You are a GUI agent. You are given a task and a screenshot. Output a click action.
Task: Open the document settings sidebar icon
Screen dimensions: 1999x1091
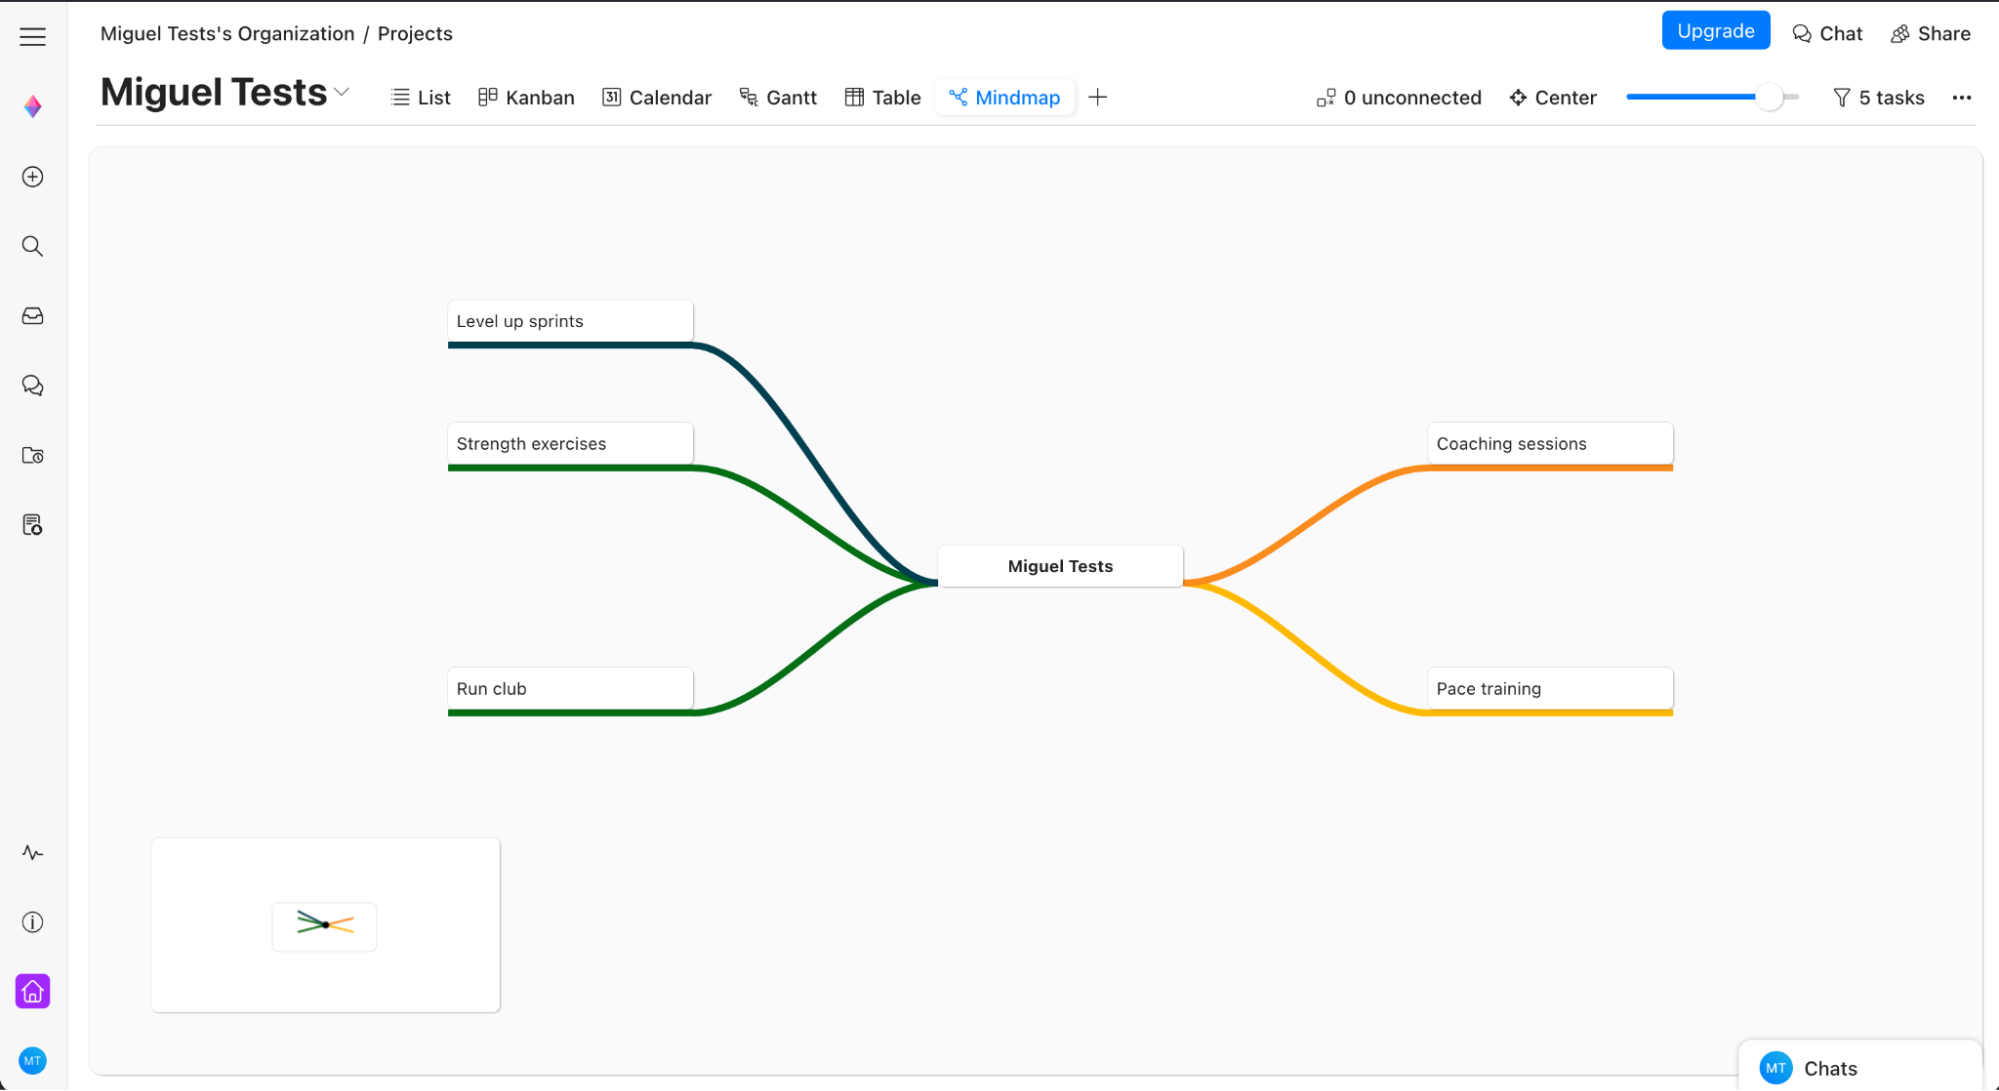coord(33,525)
